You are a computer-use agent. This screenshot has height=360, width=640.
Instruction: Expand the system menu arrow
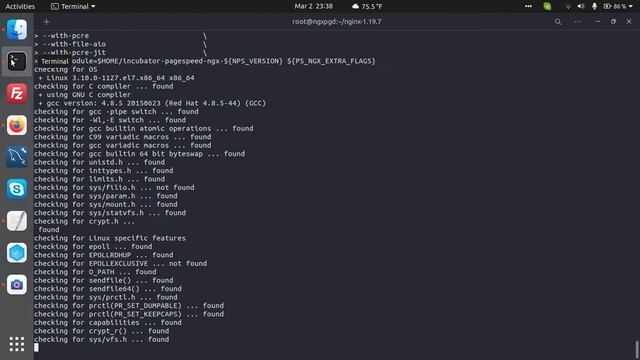(x=631, y=7)
